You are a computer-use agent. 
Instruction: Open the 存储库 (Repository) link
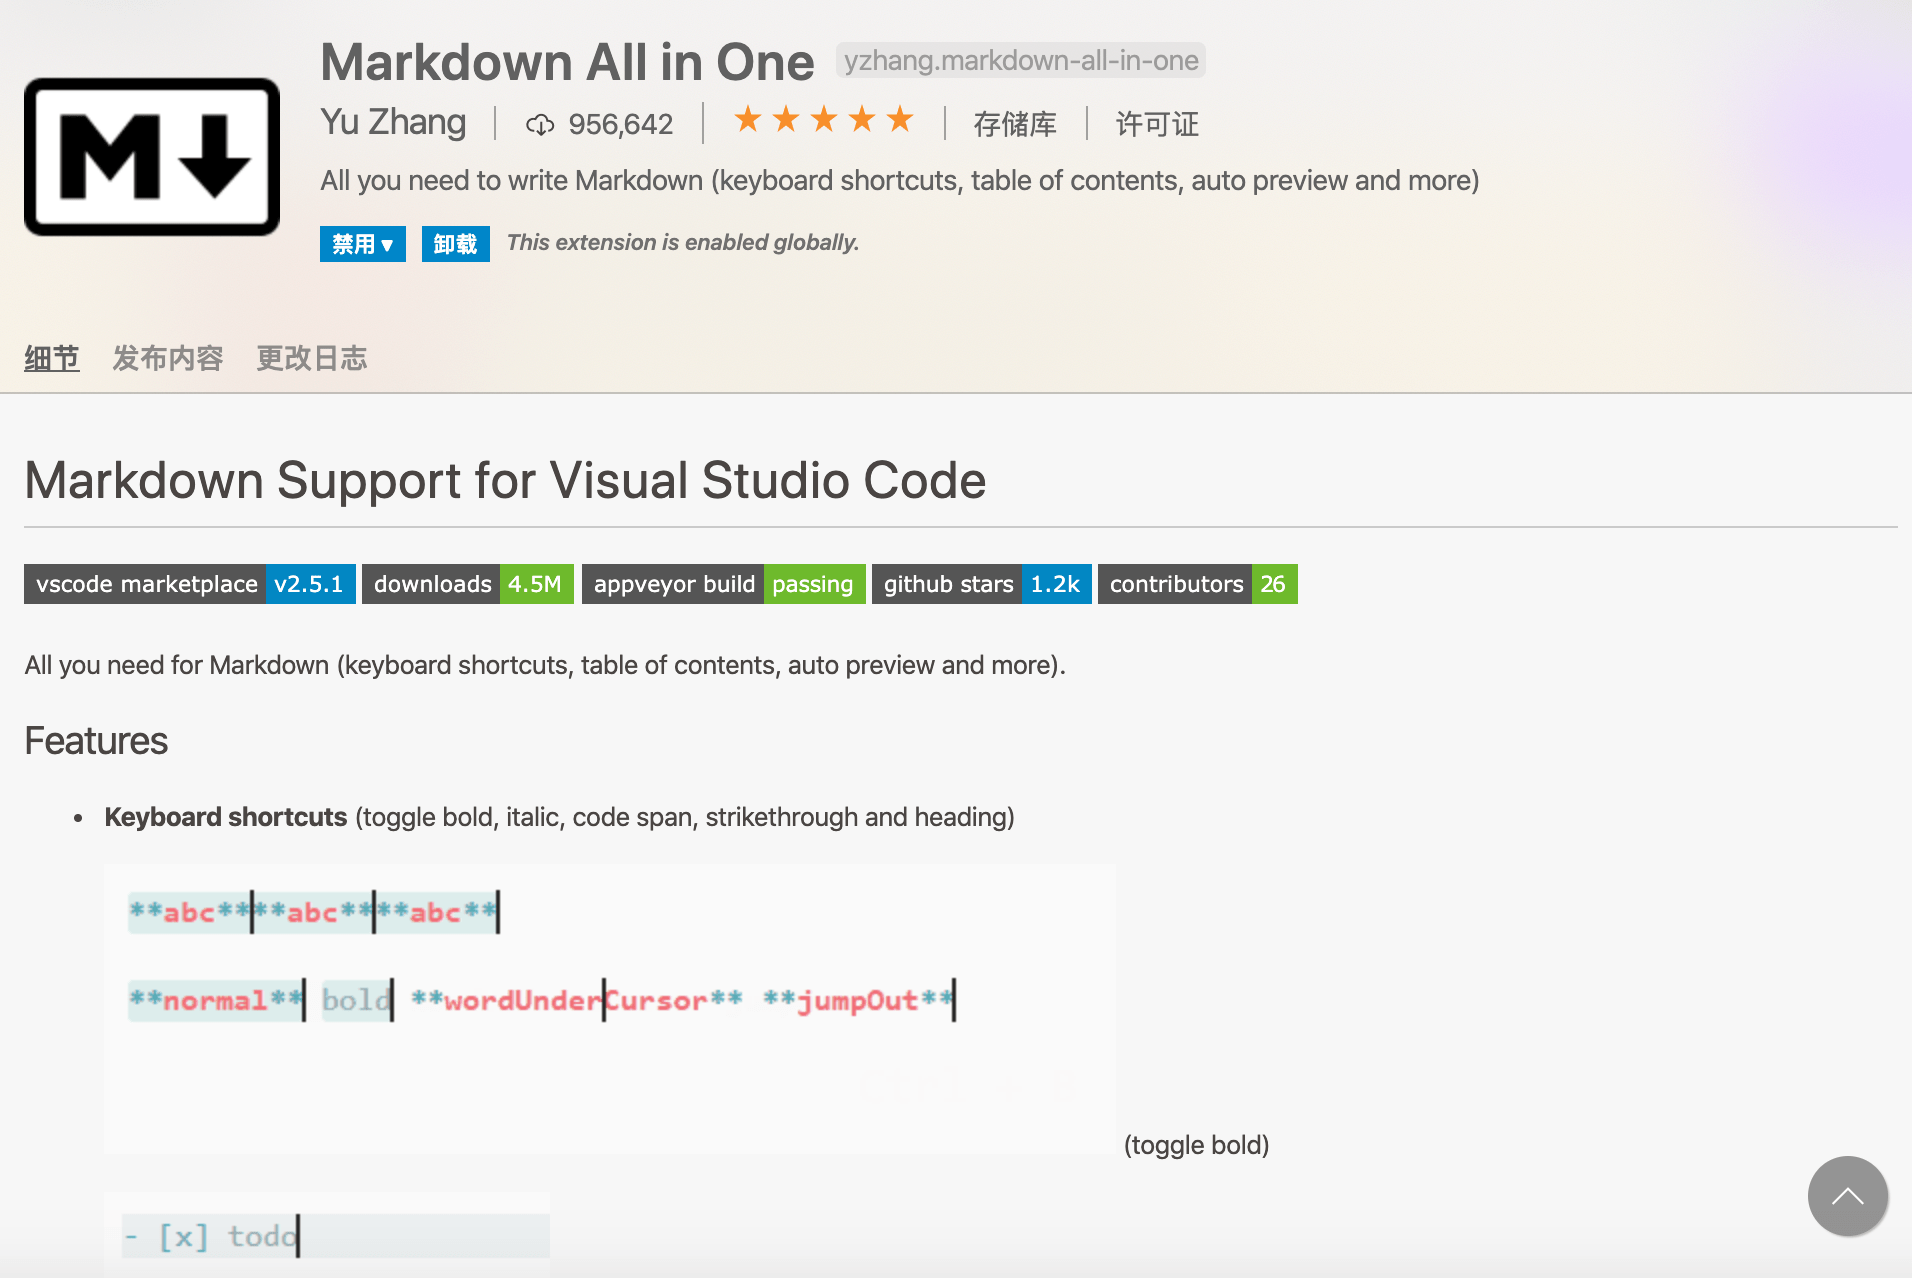tap(1015, 124)
